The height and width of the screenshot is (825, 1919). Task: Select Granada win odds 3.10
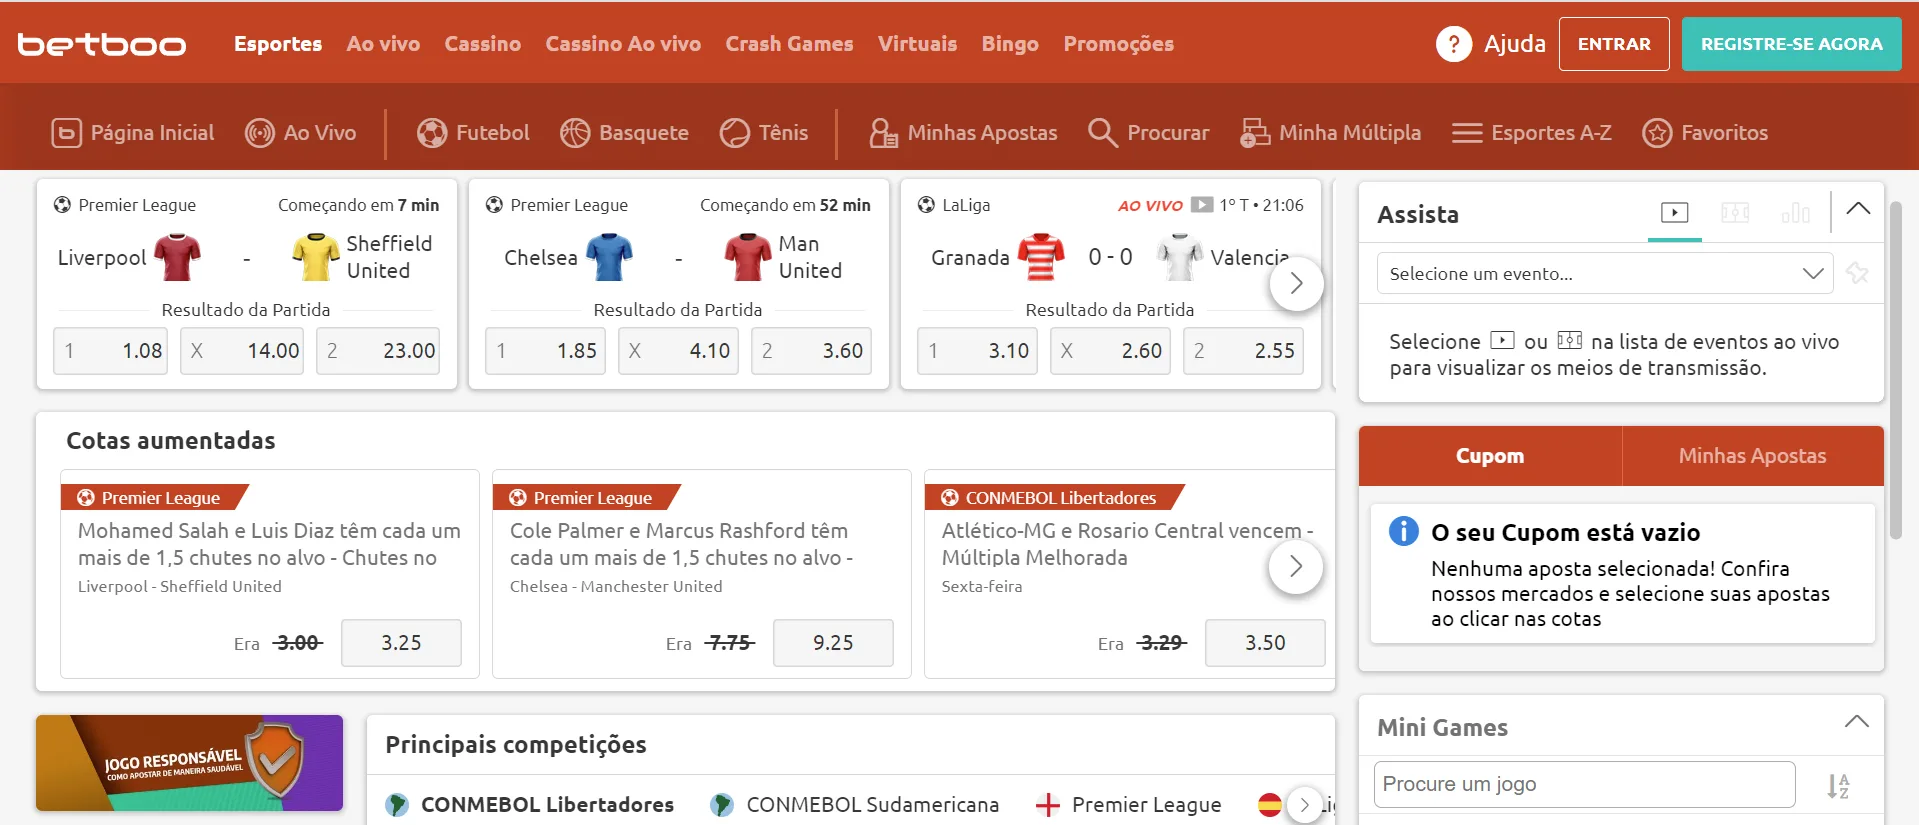pos(977,351)
